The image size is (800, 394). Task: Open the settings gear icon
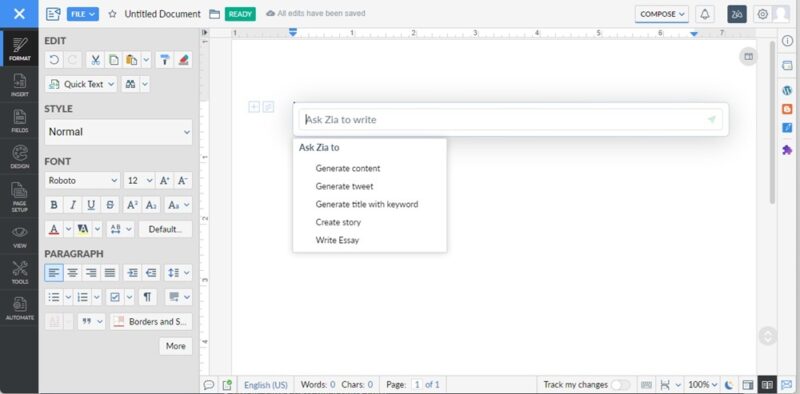[x=762, y=14]
